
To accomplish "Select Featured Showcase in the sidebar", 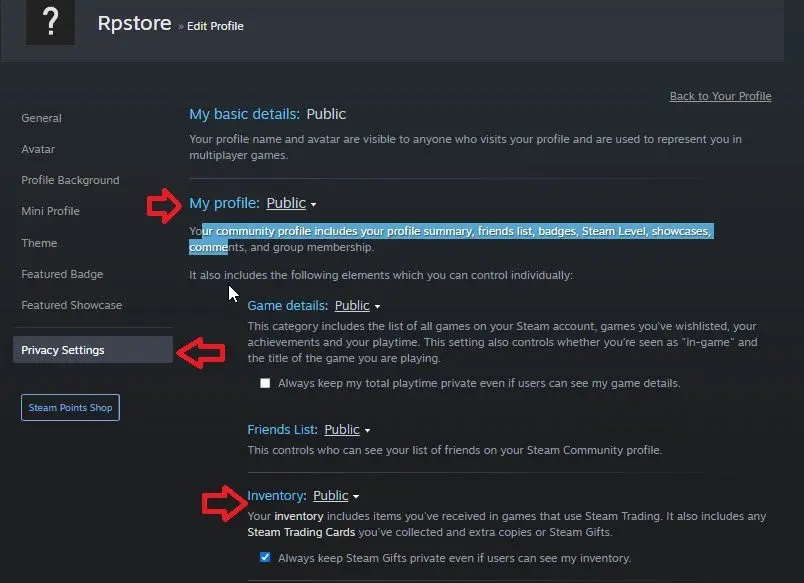I will coord(72,305).
